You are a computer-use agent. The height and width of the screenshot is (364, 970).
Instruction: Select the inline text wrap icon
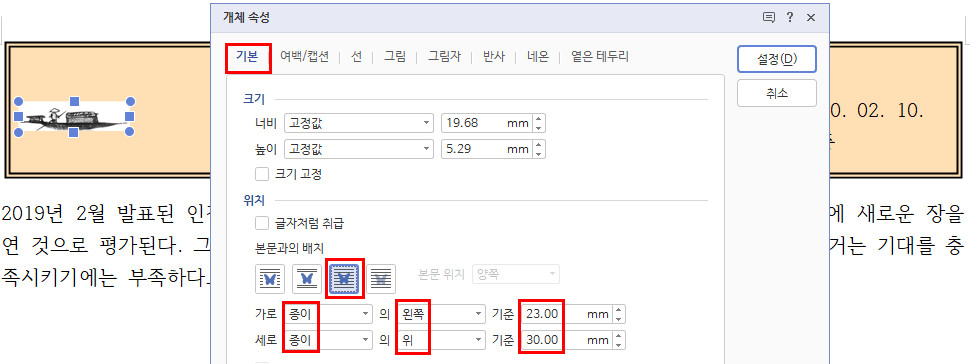click(270, 279)
